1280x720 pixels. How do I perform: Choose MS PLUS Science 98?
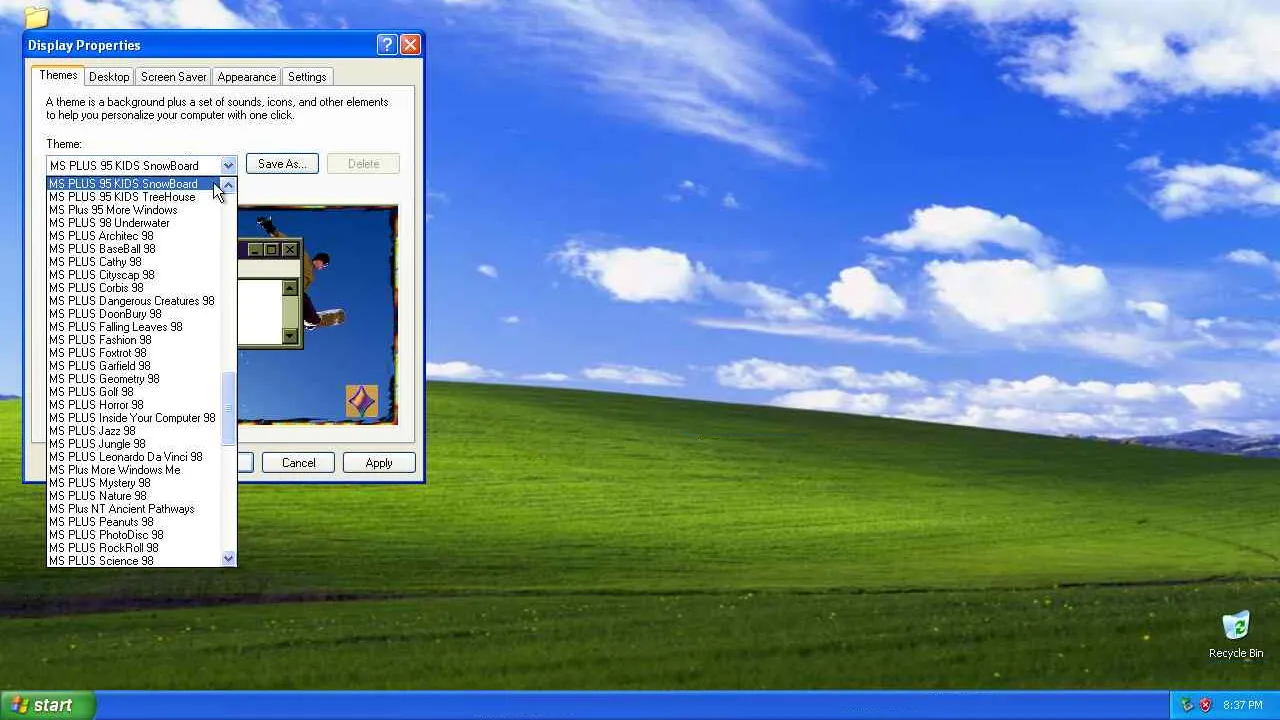pos(134,561)
